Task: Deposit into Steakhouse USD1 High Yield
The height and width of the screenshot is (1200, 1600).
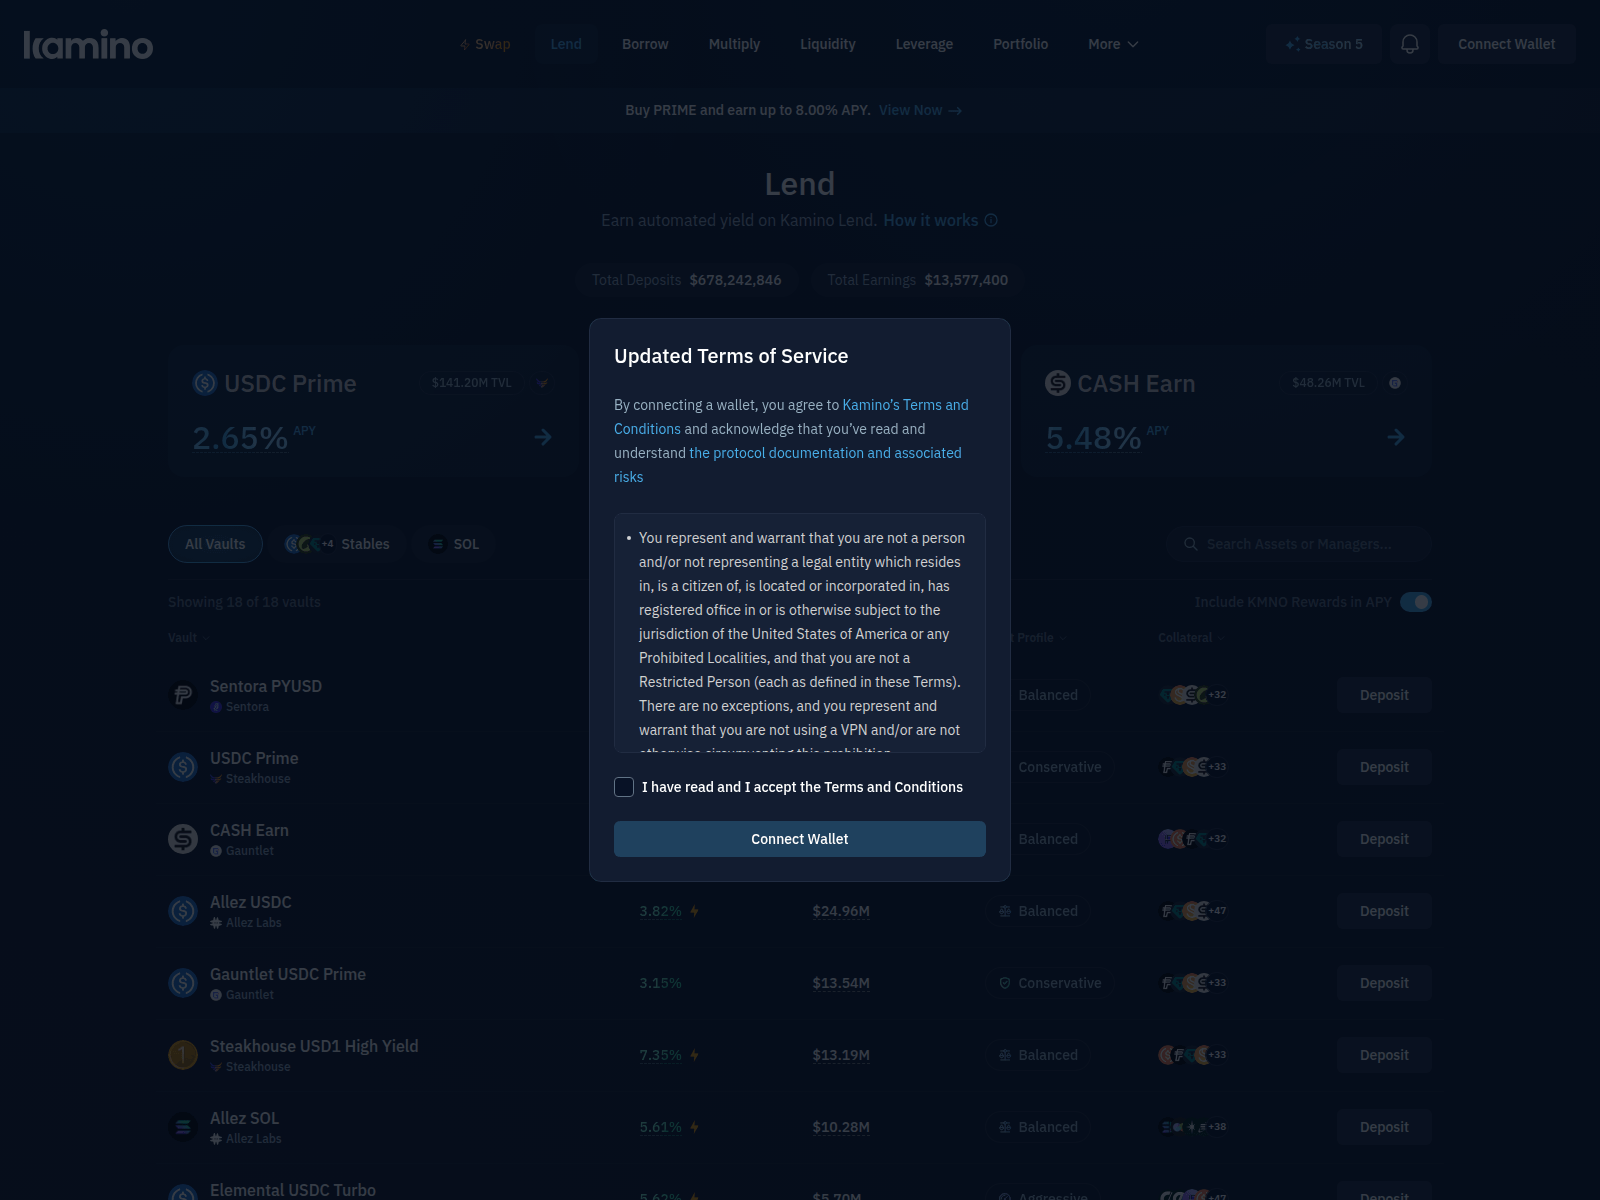Action: click(x=1384, y=1055)
